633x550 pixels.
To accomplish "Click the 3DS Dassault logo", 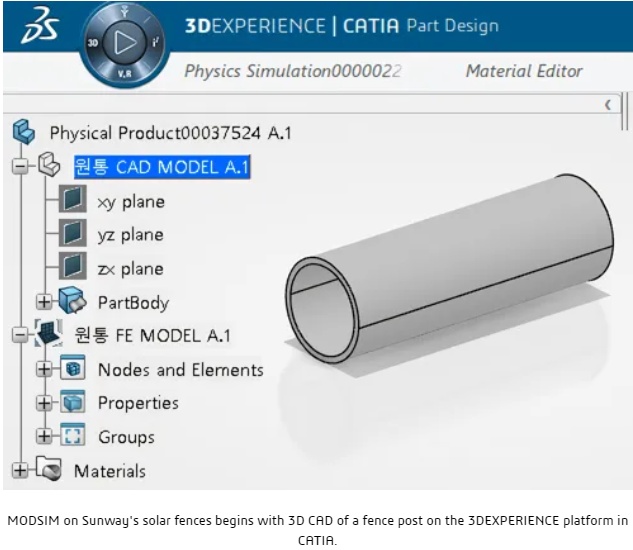I will pyautogui.click(x=40, y=25).
